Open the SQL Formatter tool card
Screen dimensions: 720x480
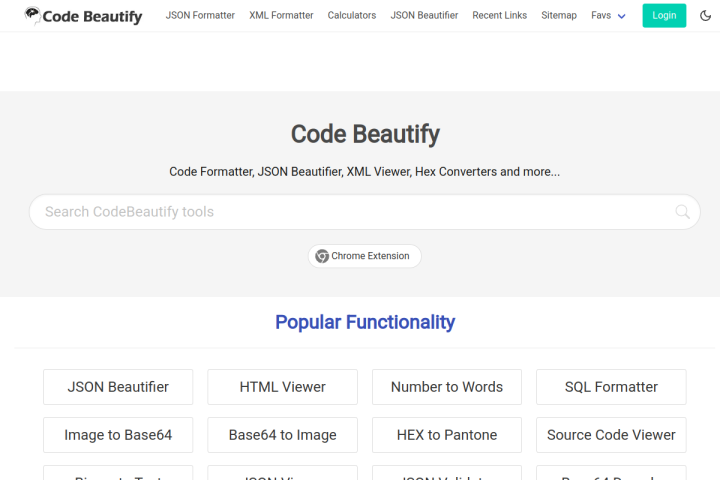pyautogui.click(x=611, y=387)
